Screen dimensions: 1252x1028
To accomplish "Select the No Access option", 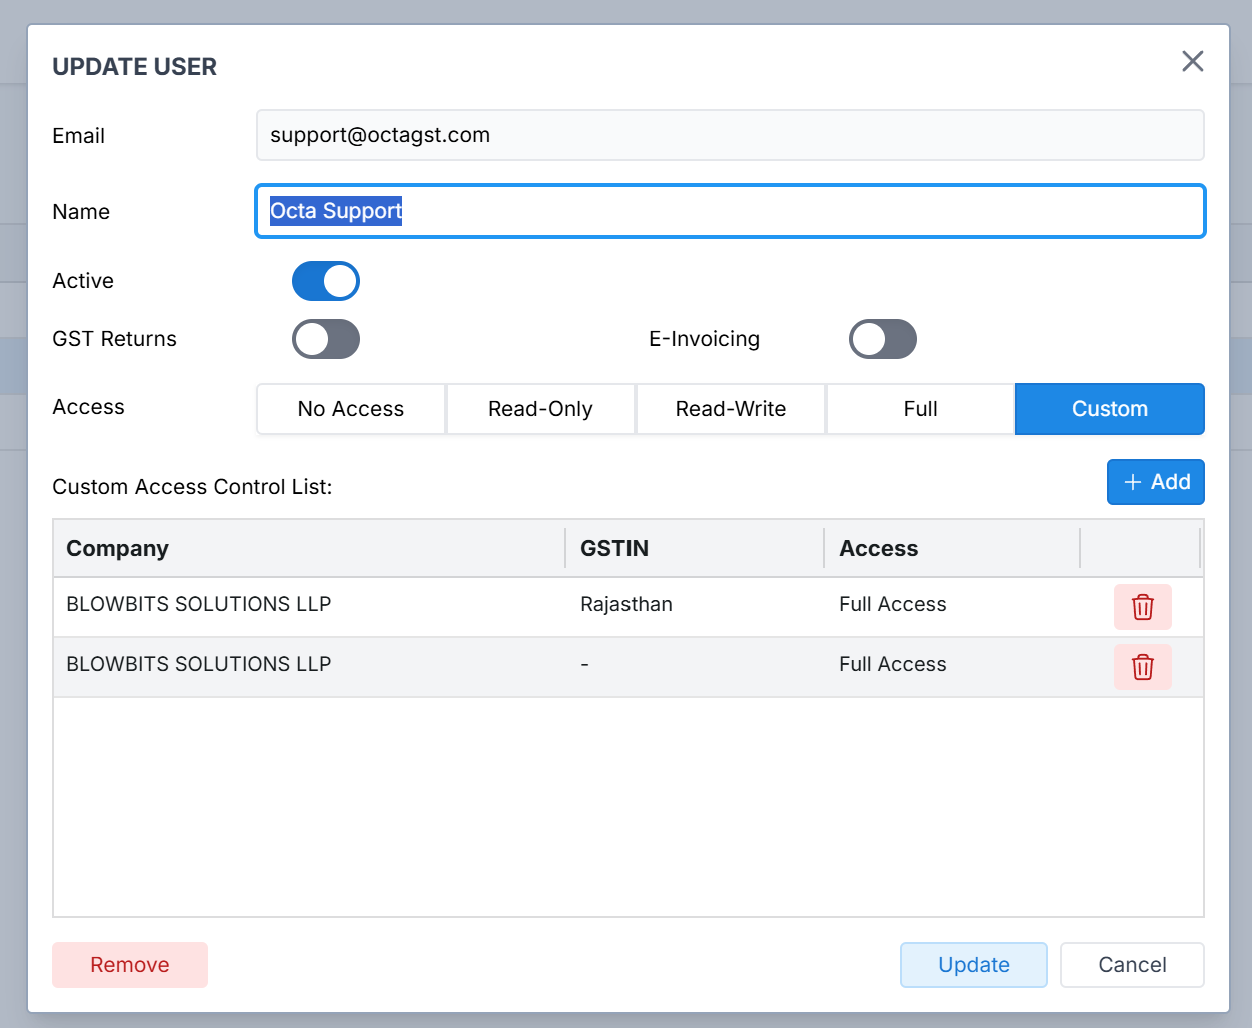I will point(351,409).
